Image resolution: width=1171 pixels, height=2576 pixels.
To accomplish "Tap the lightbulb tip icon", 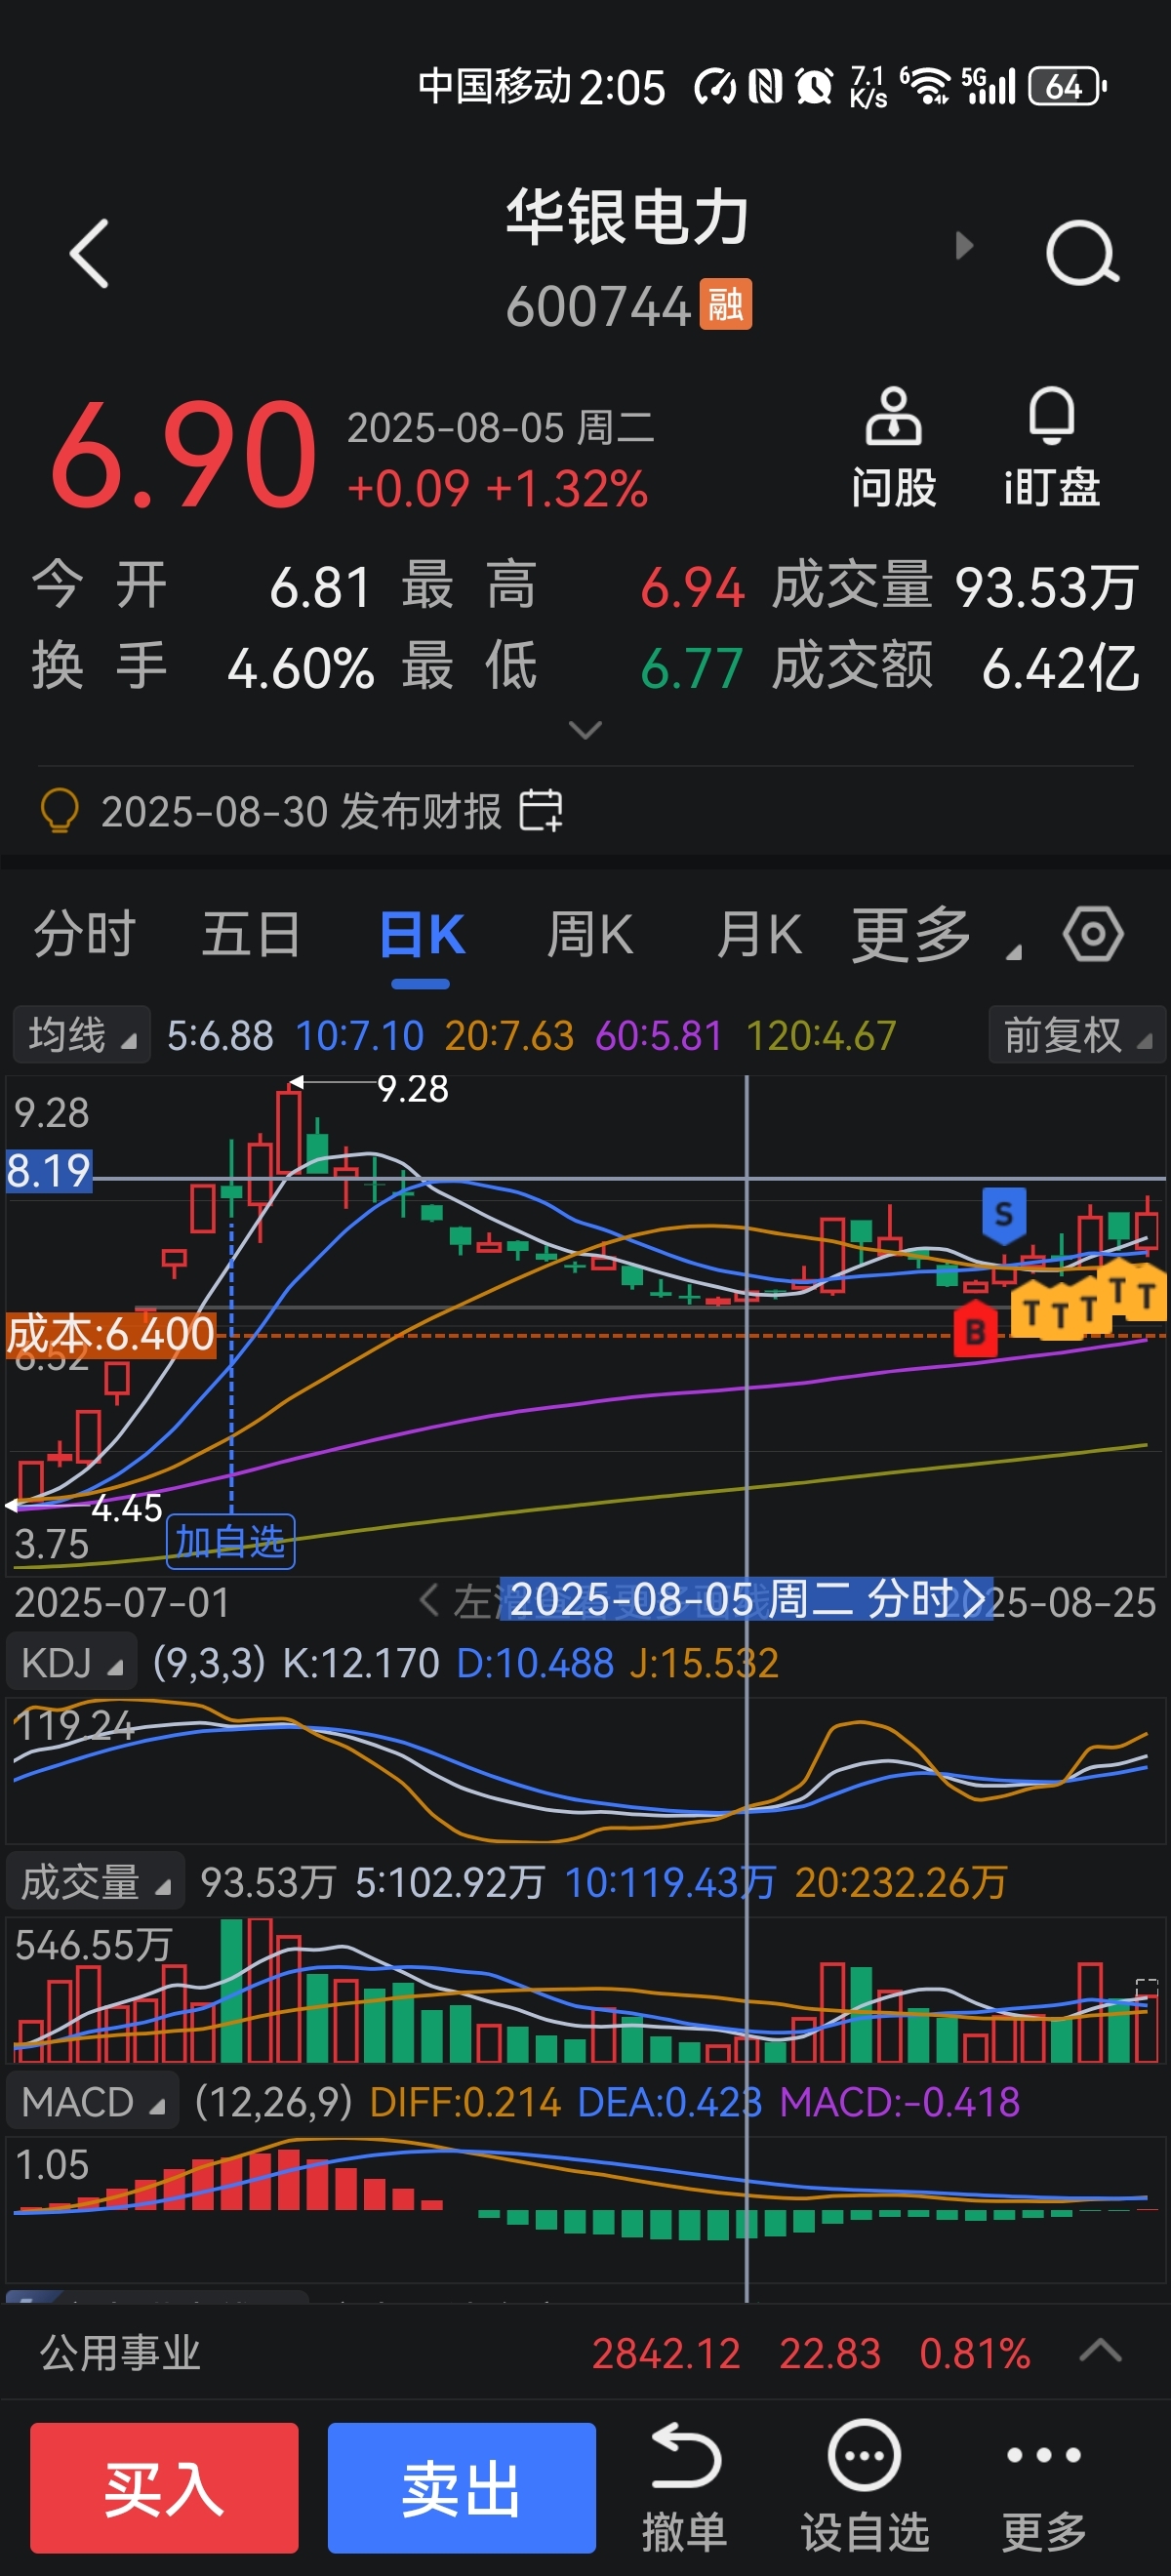I will click(59, 810).
